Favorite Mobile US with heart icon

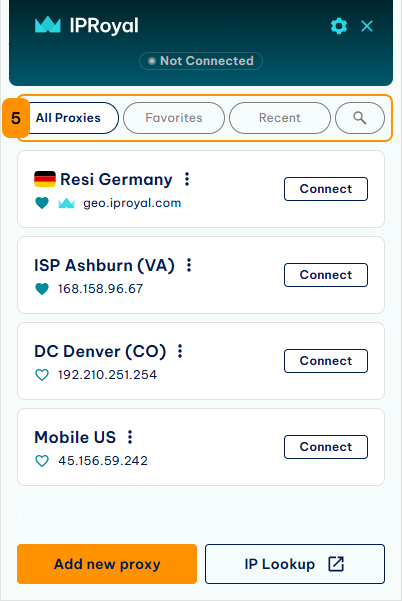click(42, 460)
